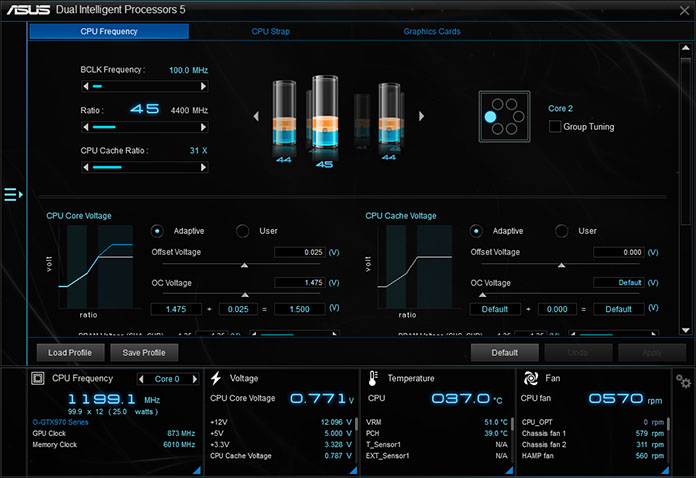696x478 pixels.
Task: Adjust the Cache Offset Voltage slider handle
Action: click(x=562, y=265)
